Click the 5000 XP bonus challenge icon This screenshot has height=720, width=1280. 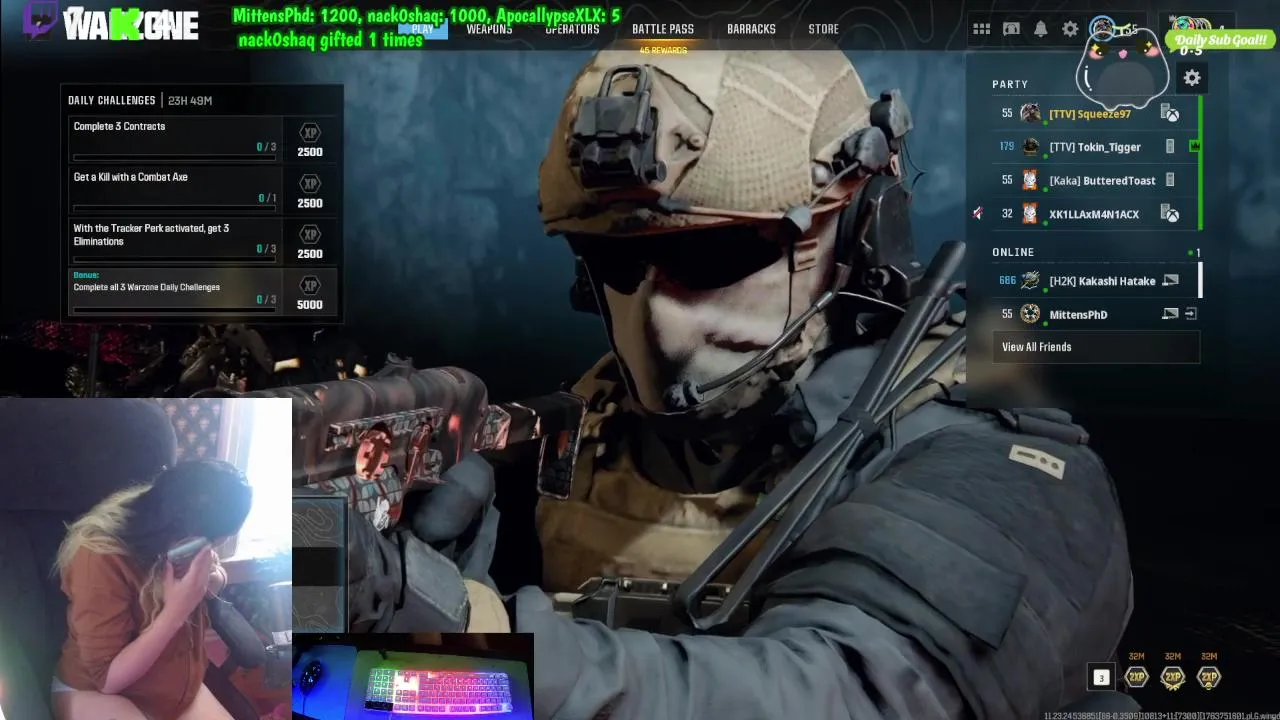click(310, 286)
